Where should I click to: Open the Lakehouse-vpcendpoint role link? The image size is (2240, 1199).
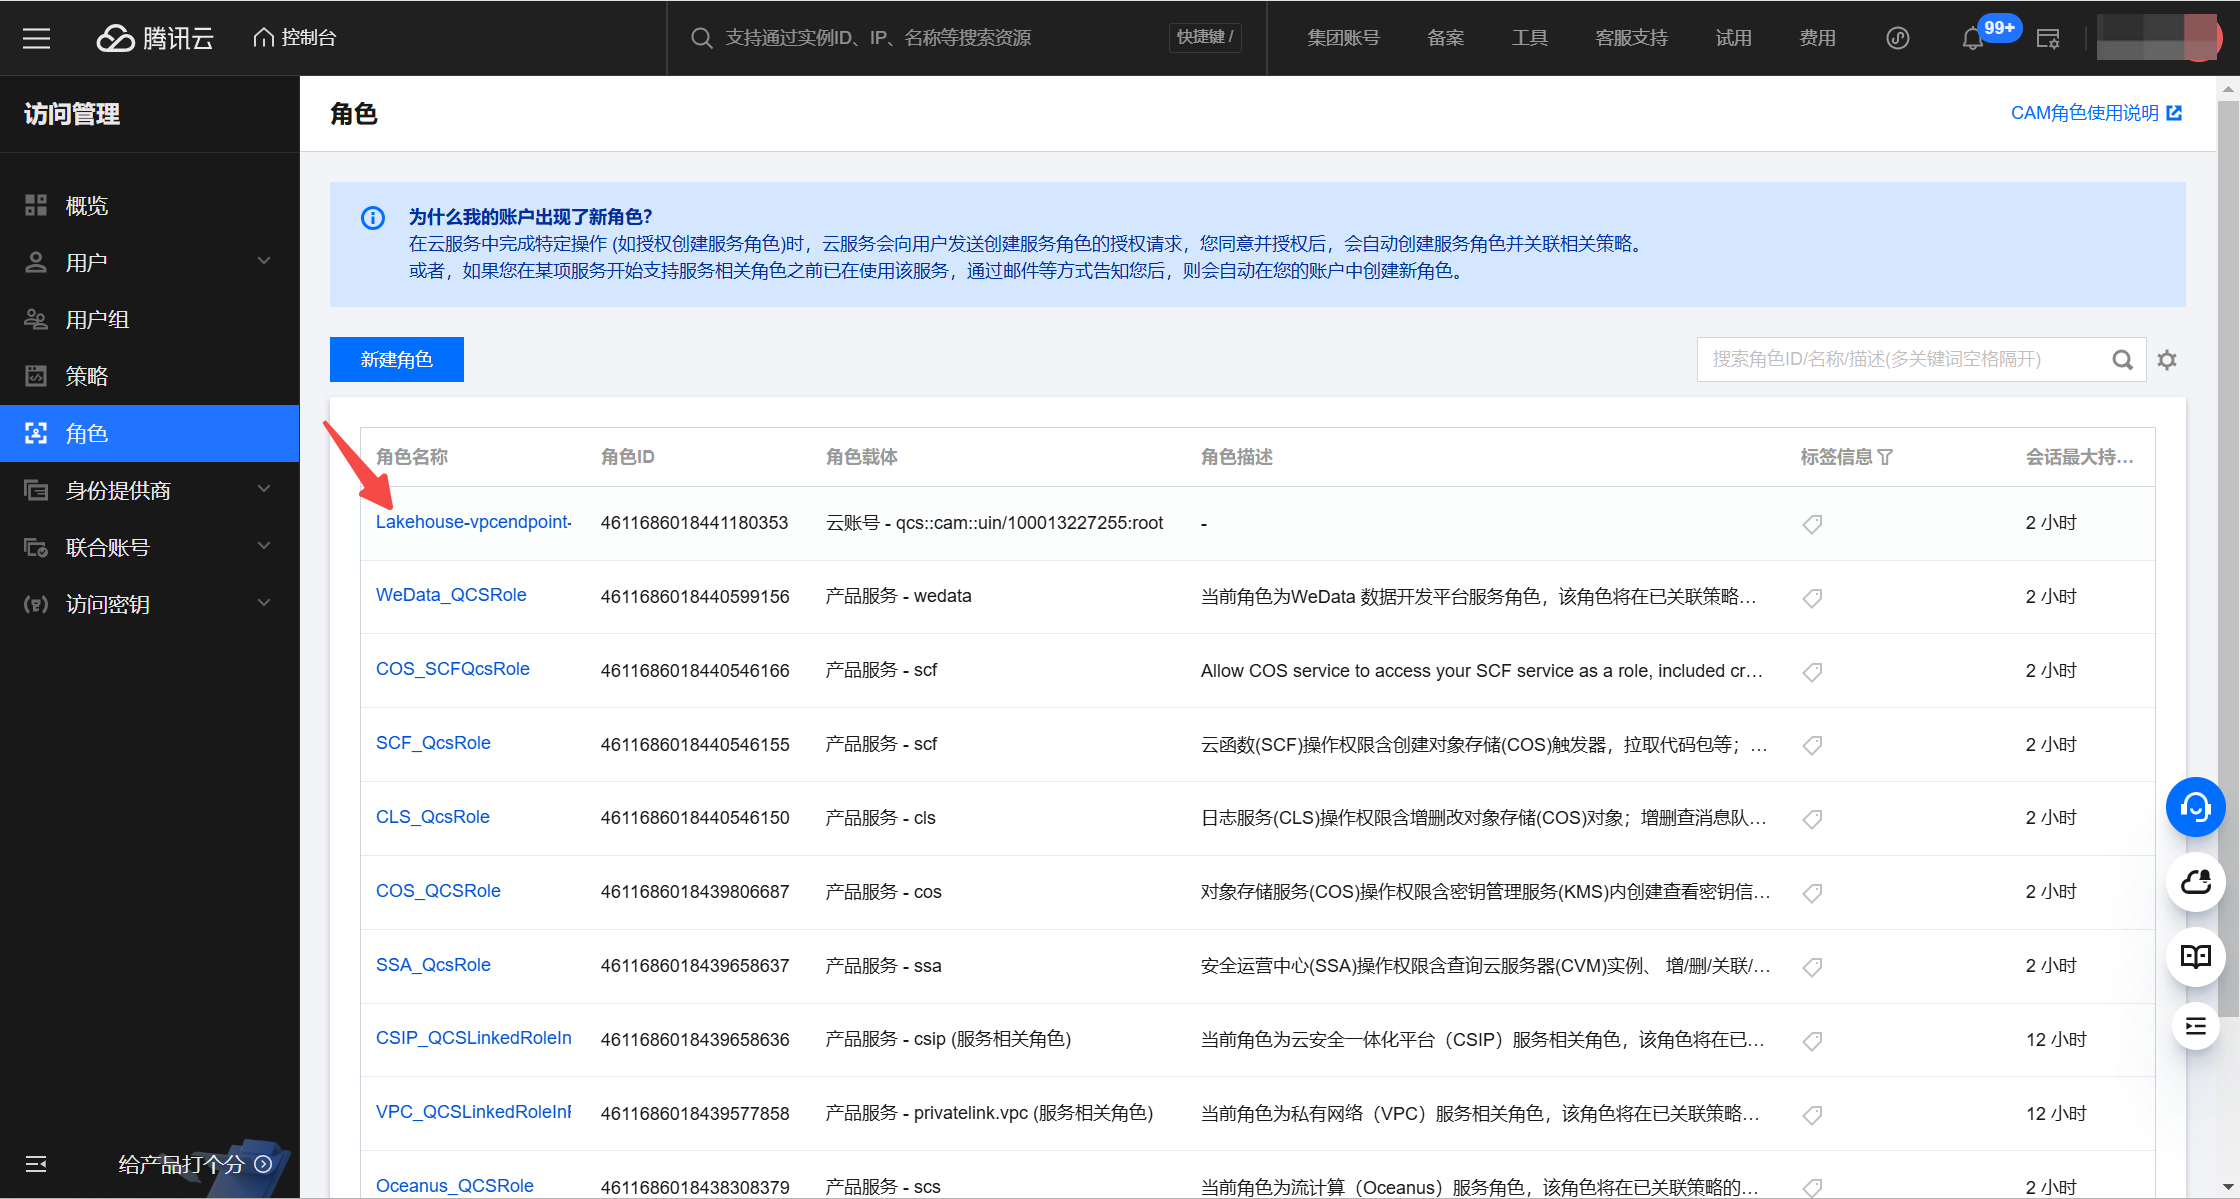(473, 522)
